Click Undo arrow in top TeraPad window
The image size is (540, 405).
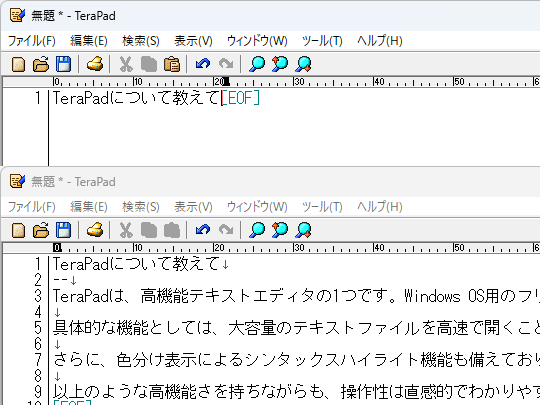[202, 64]
